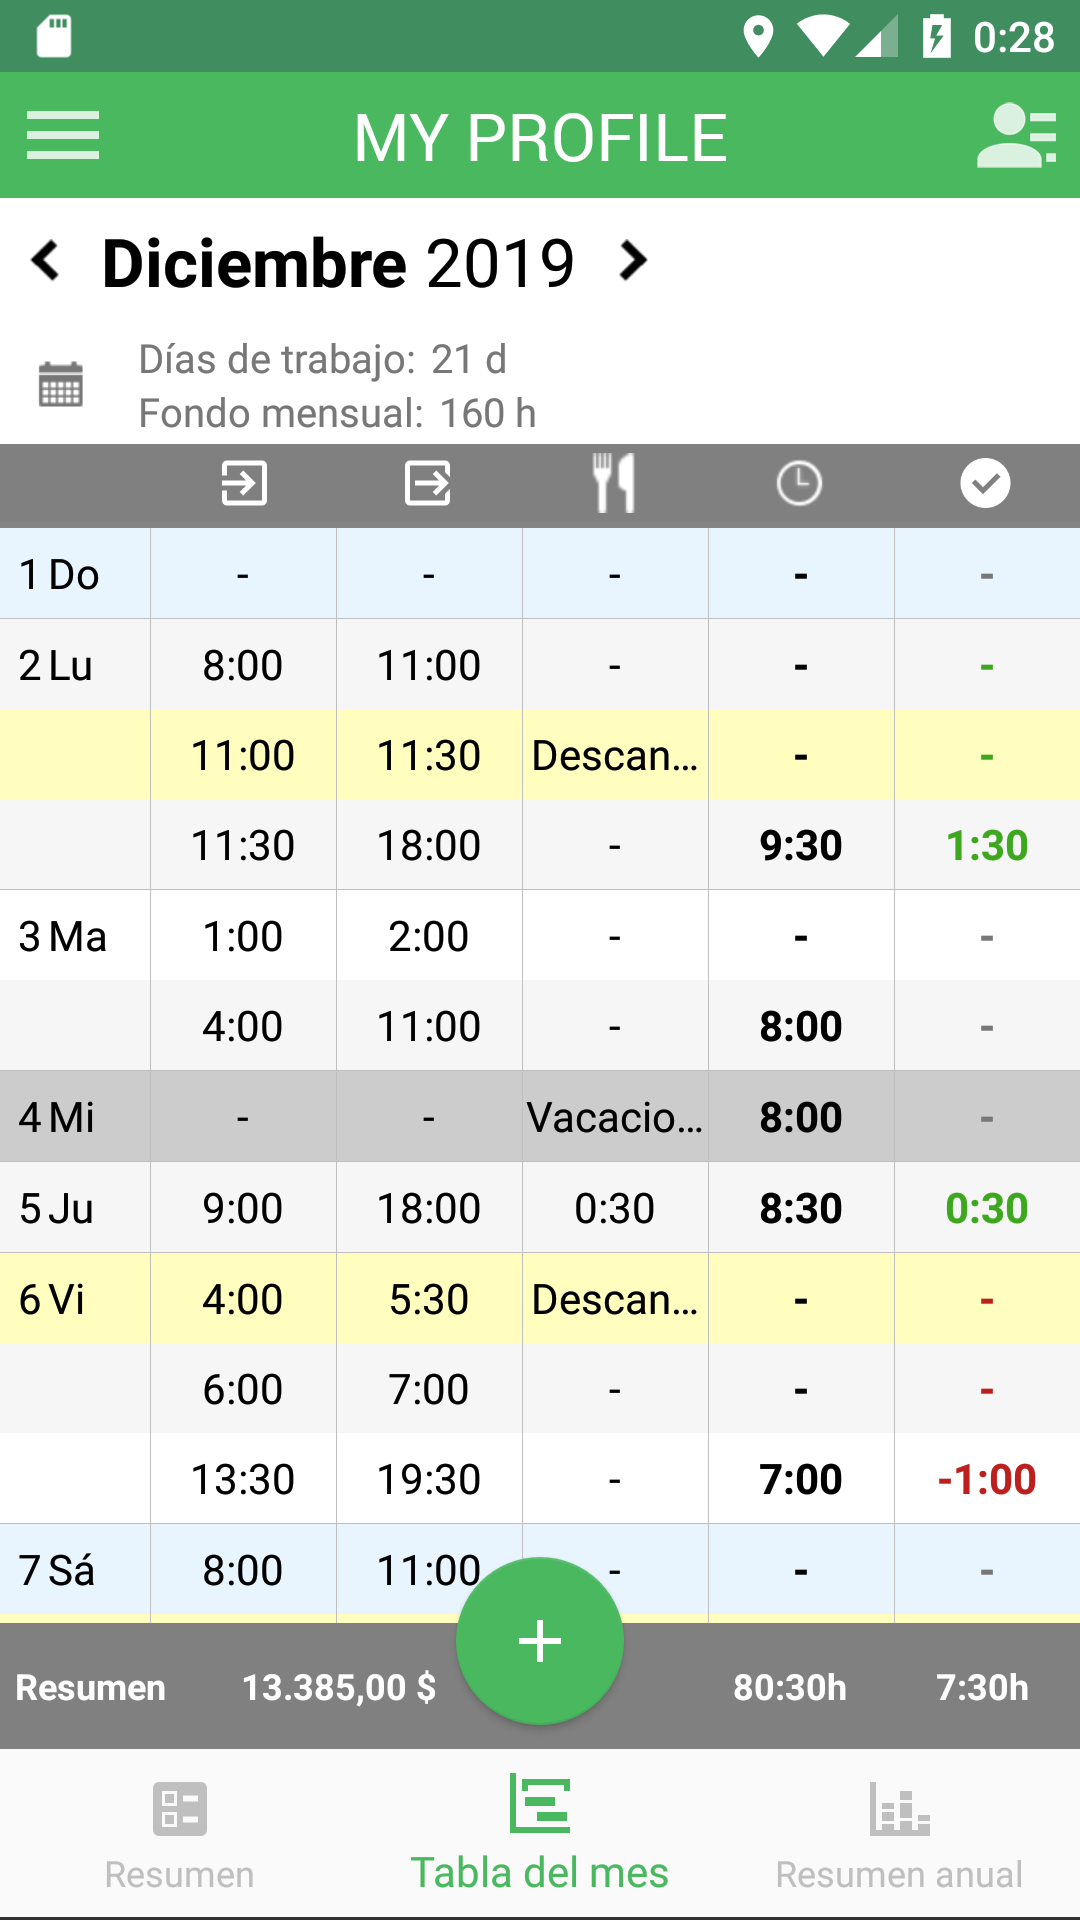Viewport: 1080px width, 1920px height.
Task: Open the SD card status bar notification
Action: 54,37
